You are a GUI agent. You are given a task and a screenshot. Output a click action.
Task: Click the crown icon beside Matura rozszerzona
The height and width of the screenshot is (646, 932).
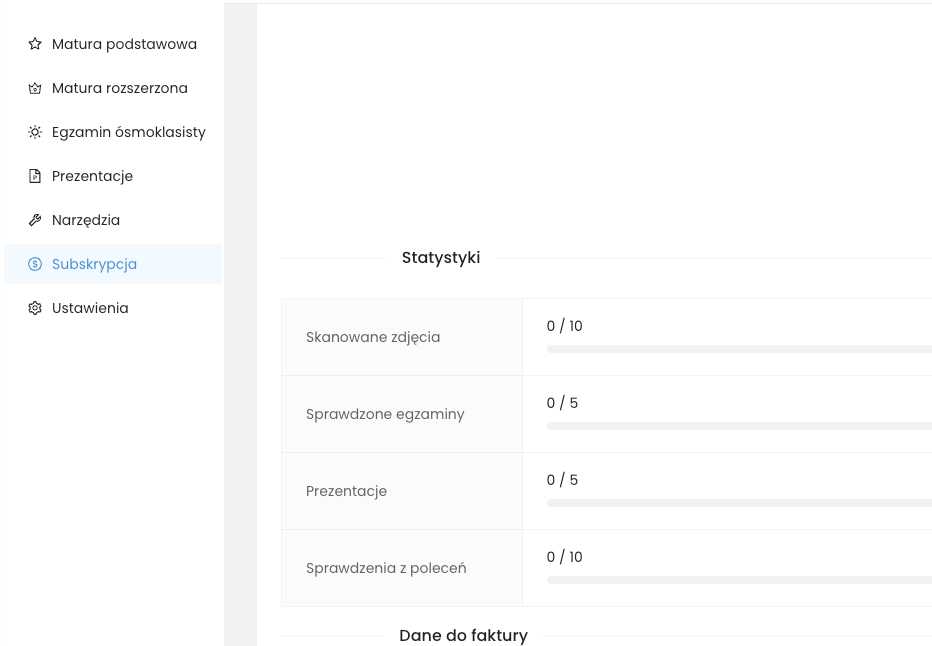35,88
